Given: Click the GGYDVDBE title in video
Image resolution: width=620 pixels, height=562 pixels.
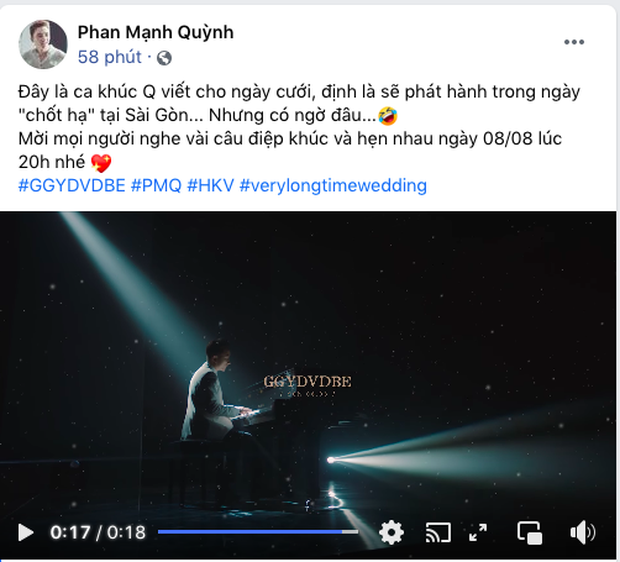Looking at the screenshot, I should point(307,382).
